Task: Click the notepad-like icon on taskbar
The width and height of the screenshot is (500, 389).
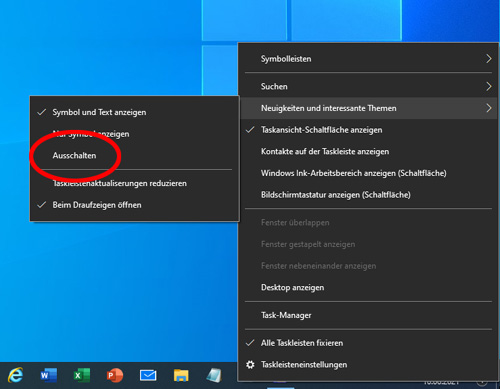Action: click(214, 375)
